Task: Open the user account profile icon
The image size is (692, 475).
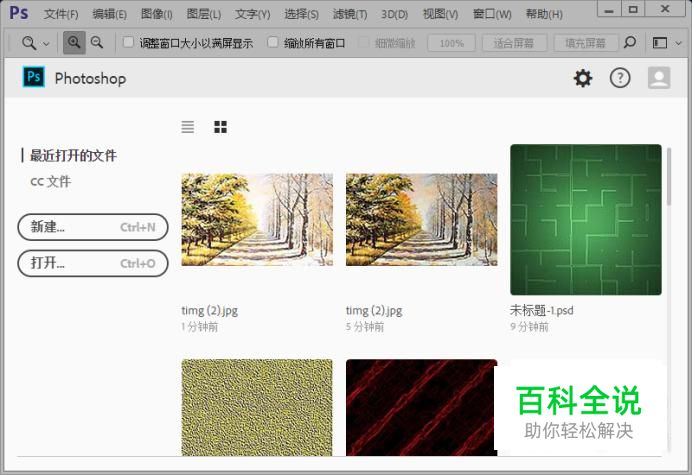Action: pos(659,78)
